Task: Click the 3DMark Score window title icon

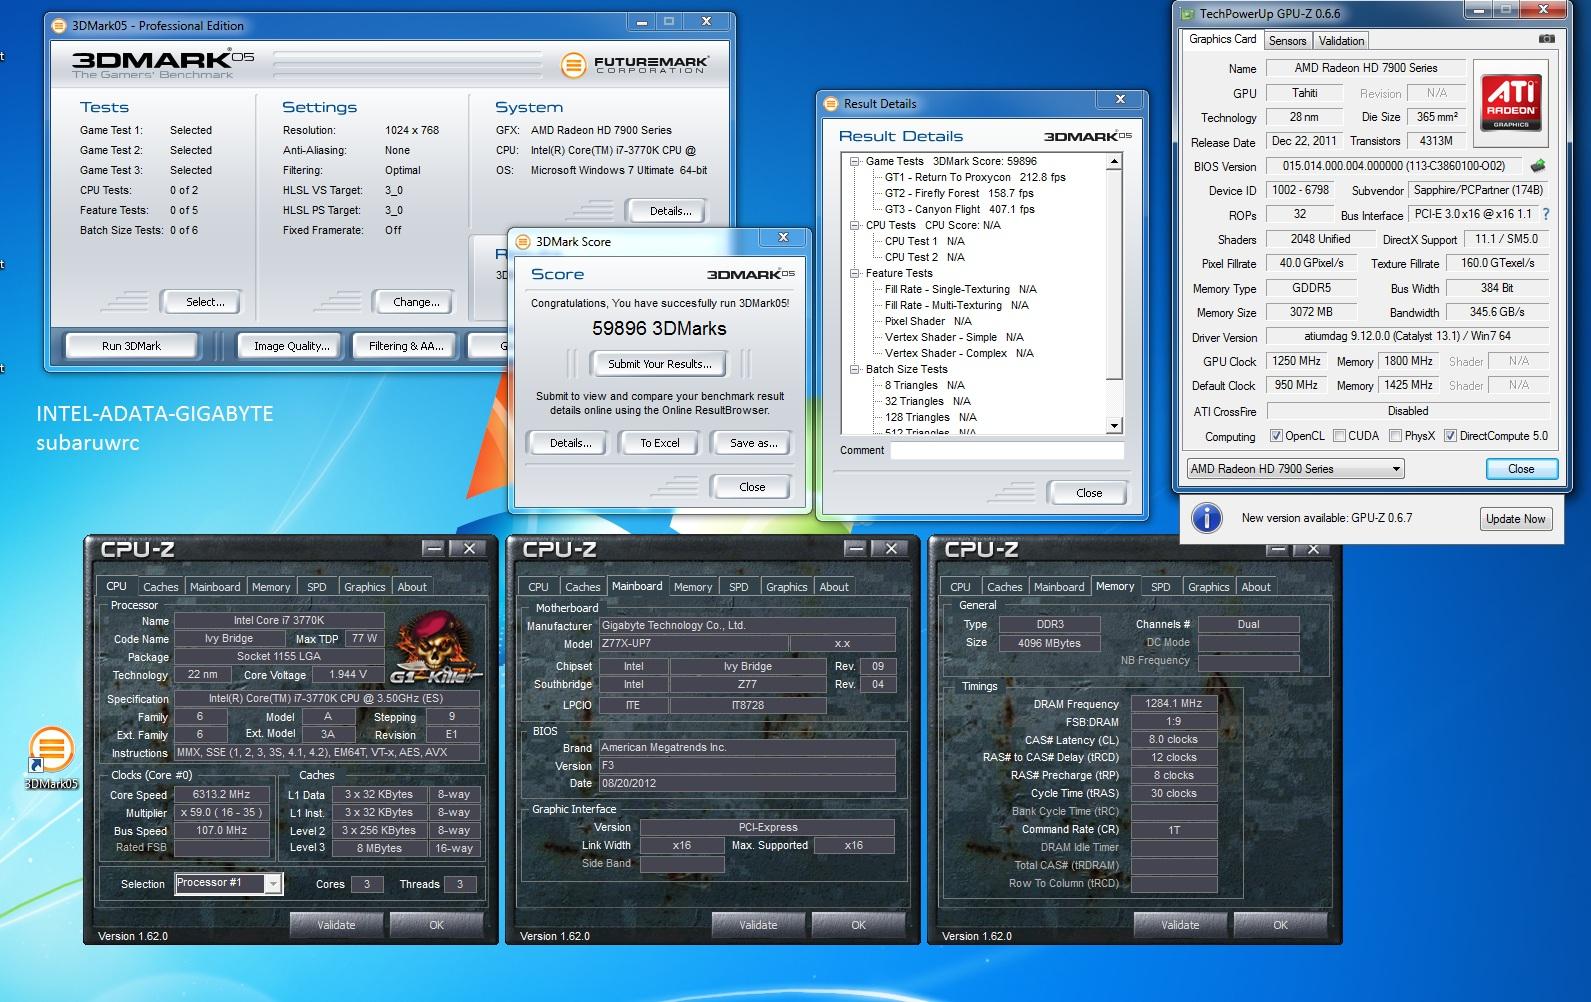Action: coord(522,241)
